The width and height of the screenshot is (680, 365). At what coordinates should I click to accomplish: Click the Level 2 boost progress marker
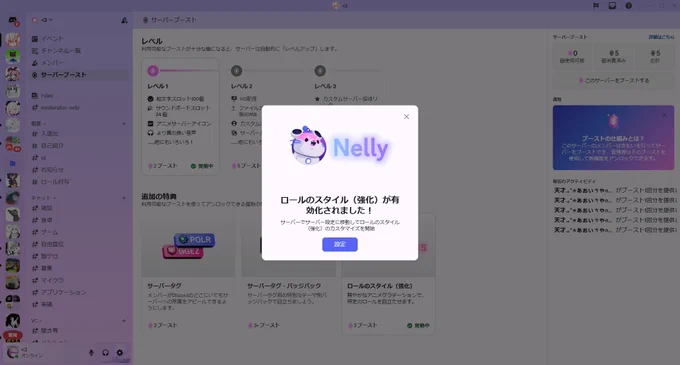[x=236, y=71]
